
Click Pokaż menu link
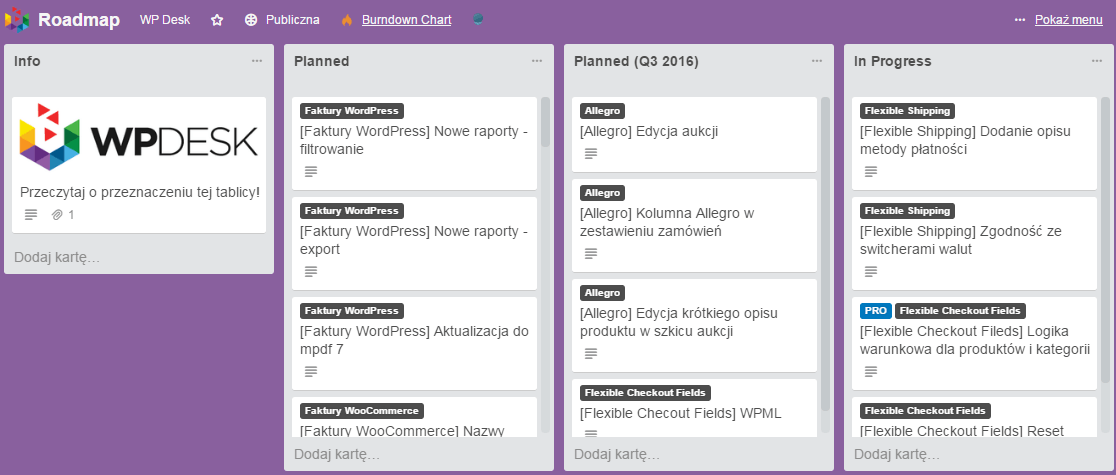coord(1068,20)
